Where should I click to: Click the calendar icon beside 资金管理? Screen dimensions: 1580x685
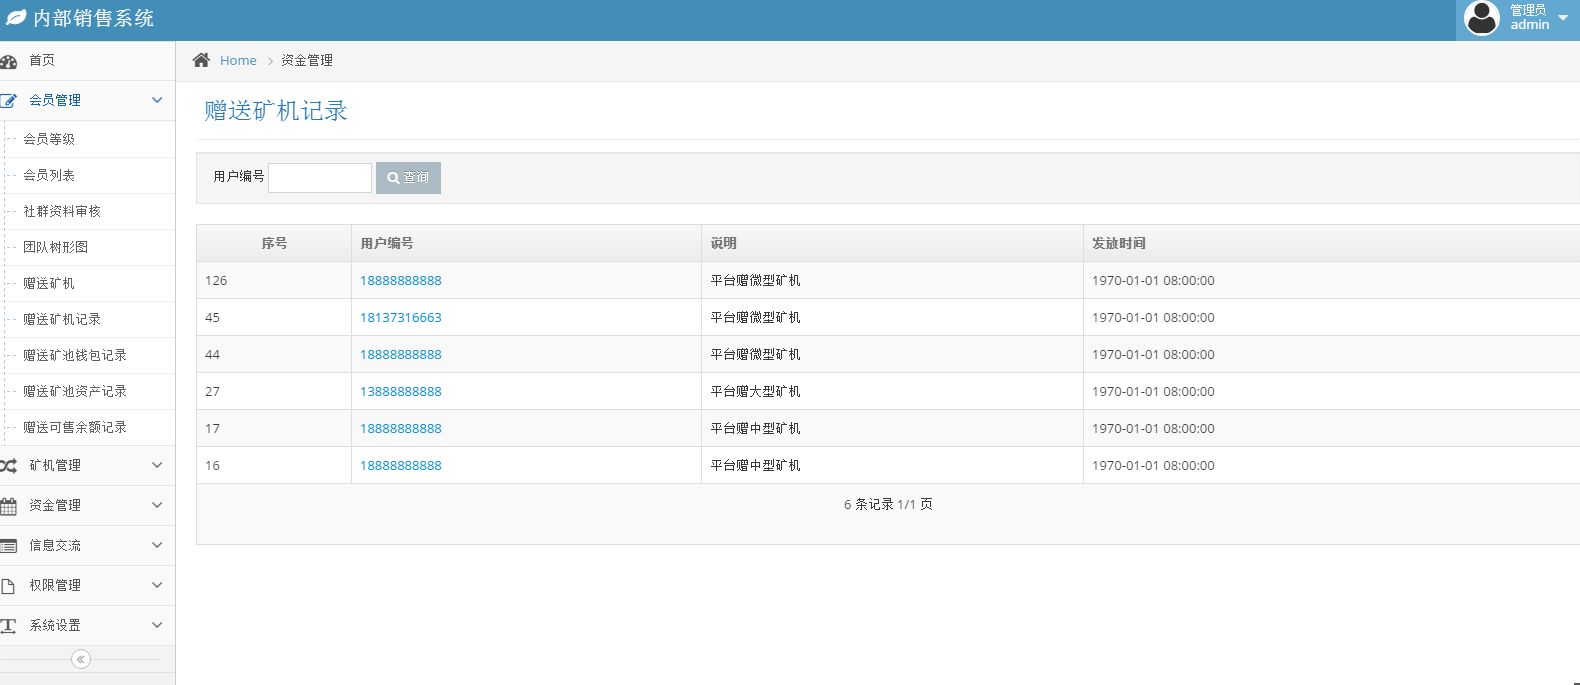coord(9,506)
